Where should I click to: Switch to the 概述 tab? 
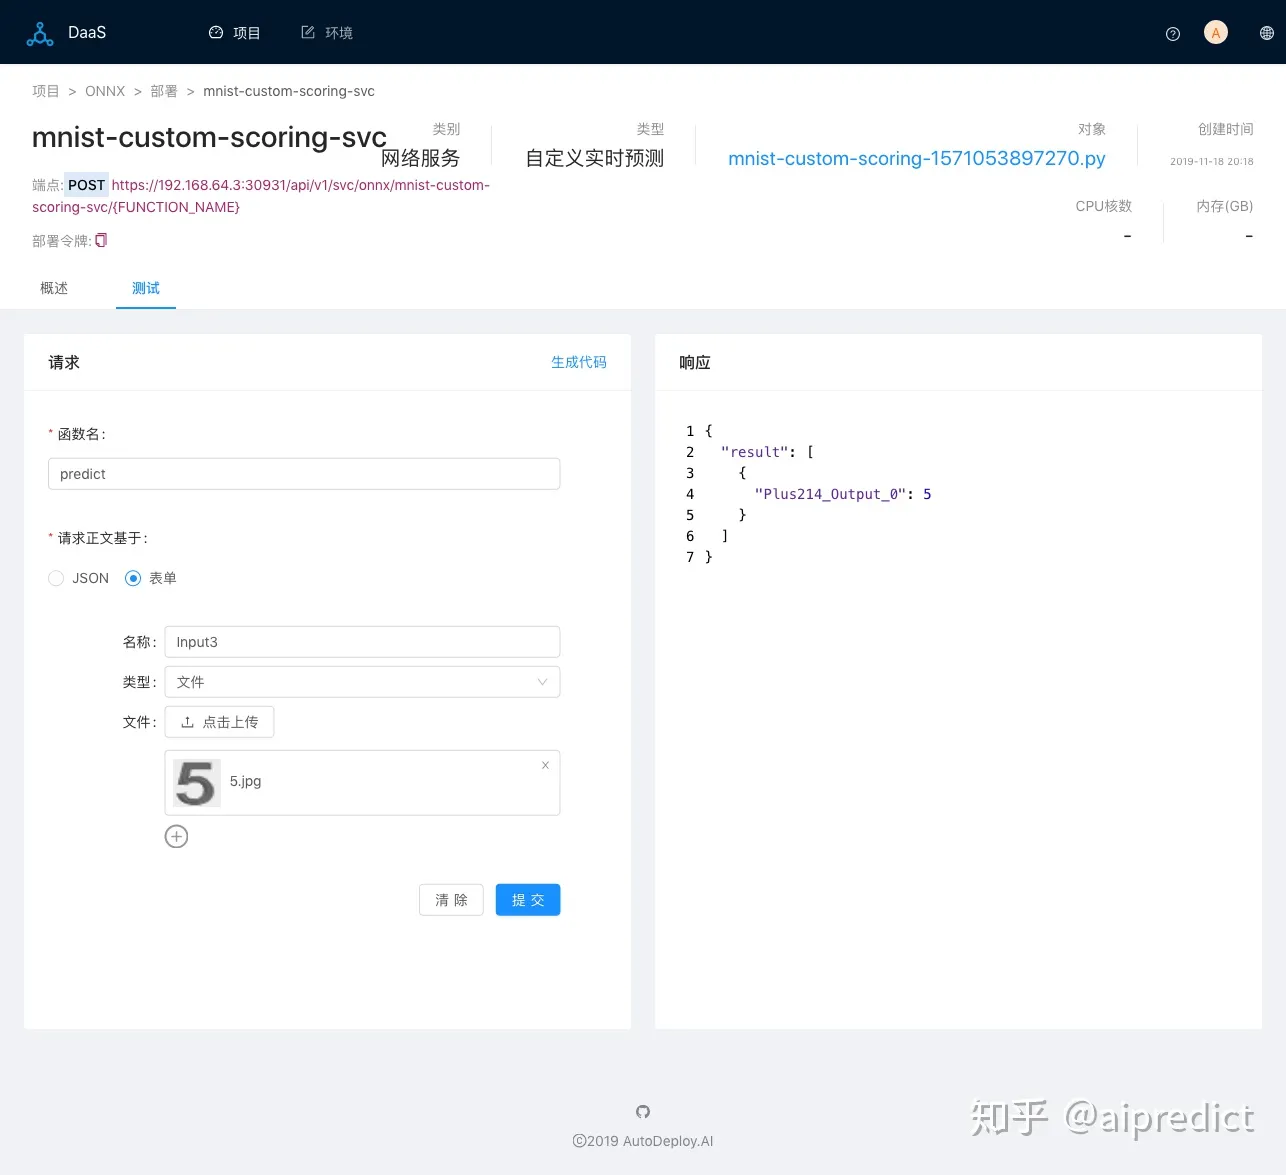click(x=54, y=288)
